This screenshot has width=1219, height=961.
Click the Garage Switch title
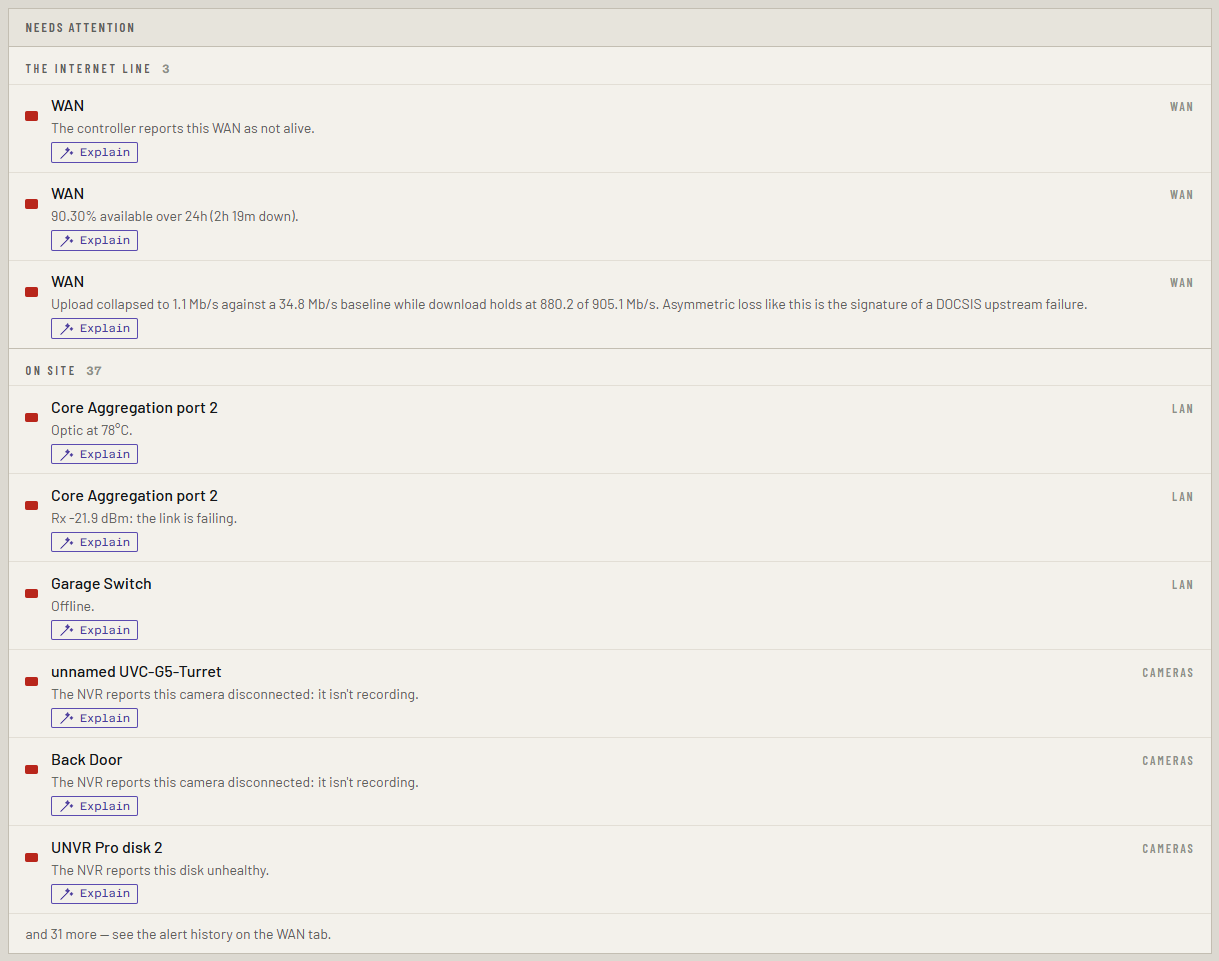pos(101,584)
